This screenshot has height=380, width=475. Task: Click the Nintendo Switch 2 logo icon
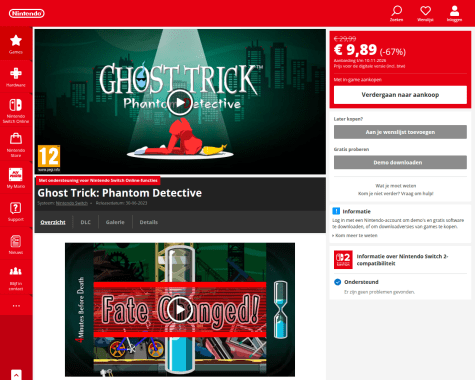(x=343, y=260)
